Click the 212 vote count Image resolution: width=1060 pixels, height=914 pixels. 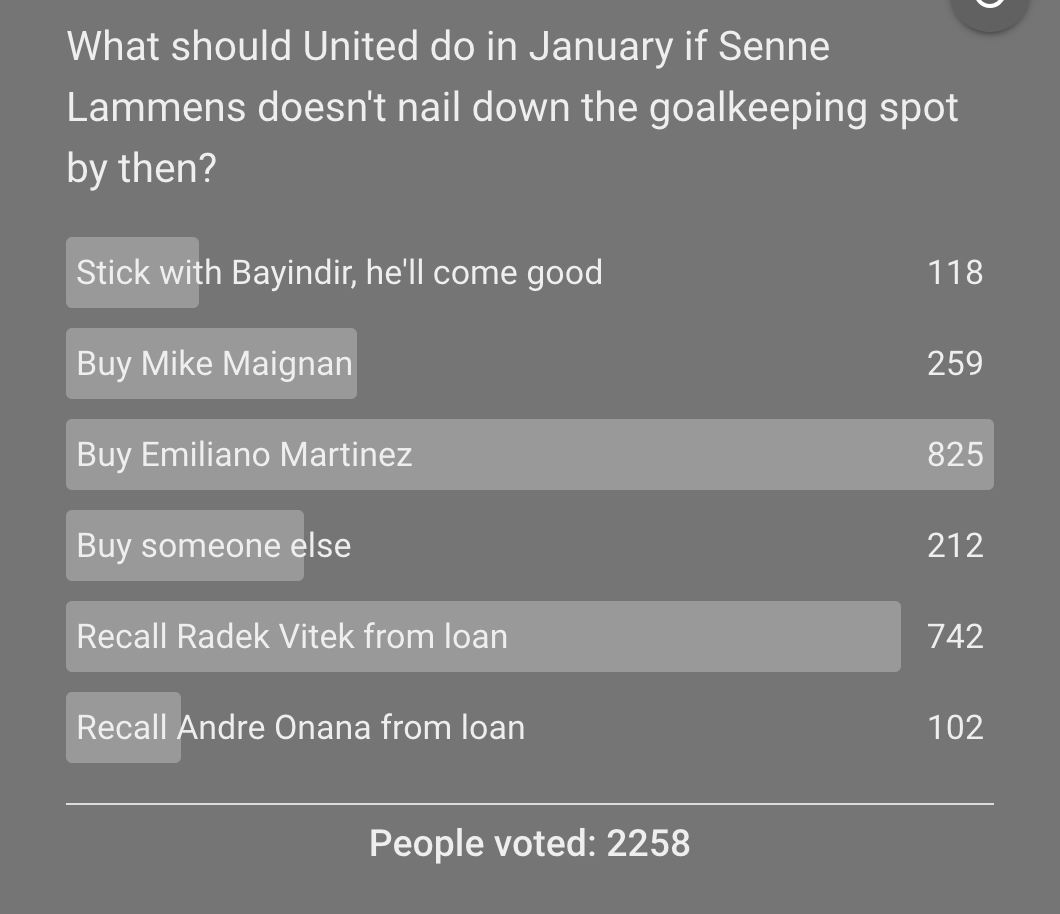pyautogui.click(x=955, y=545)
